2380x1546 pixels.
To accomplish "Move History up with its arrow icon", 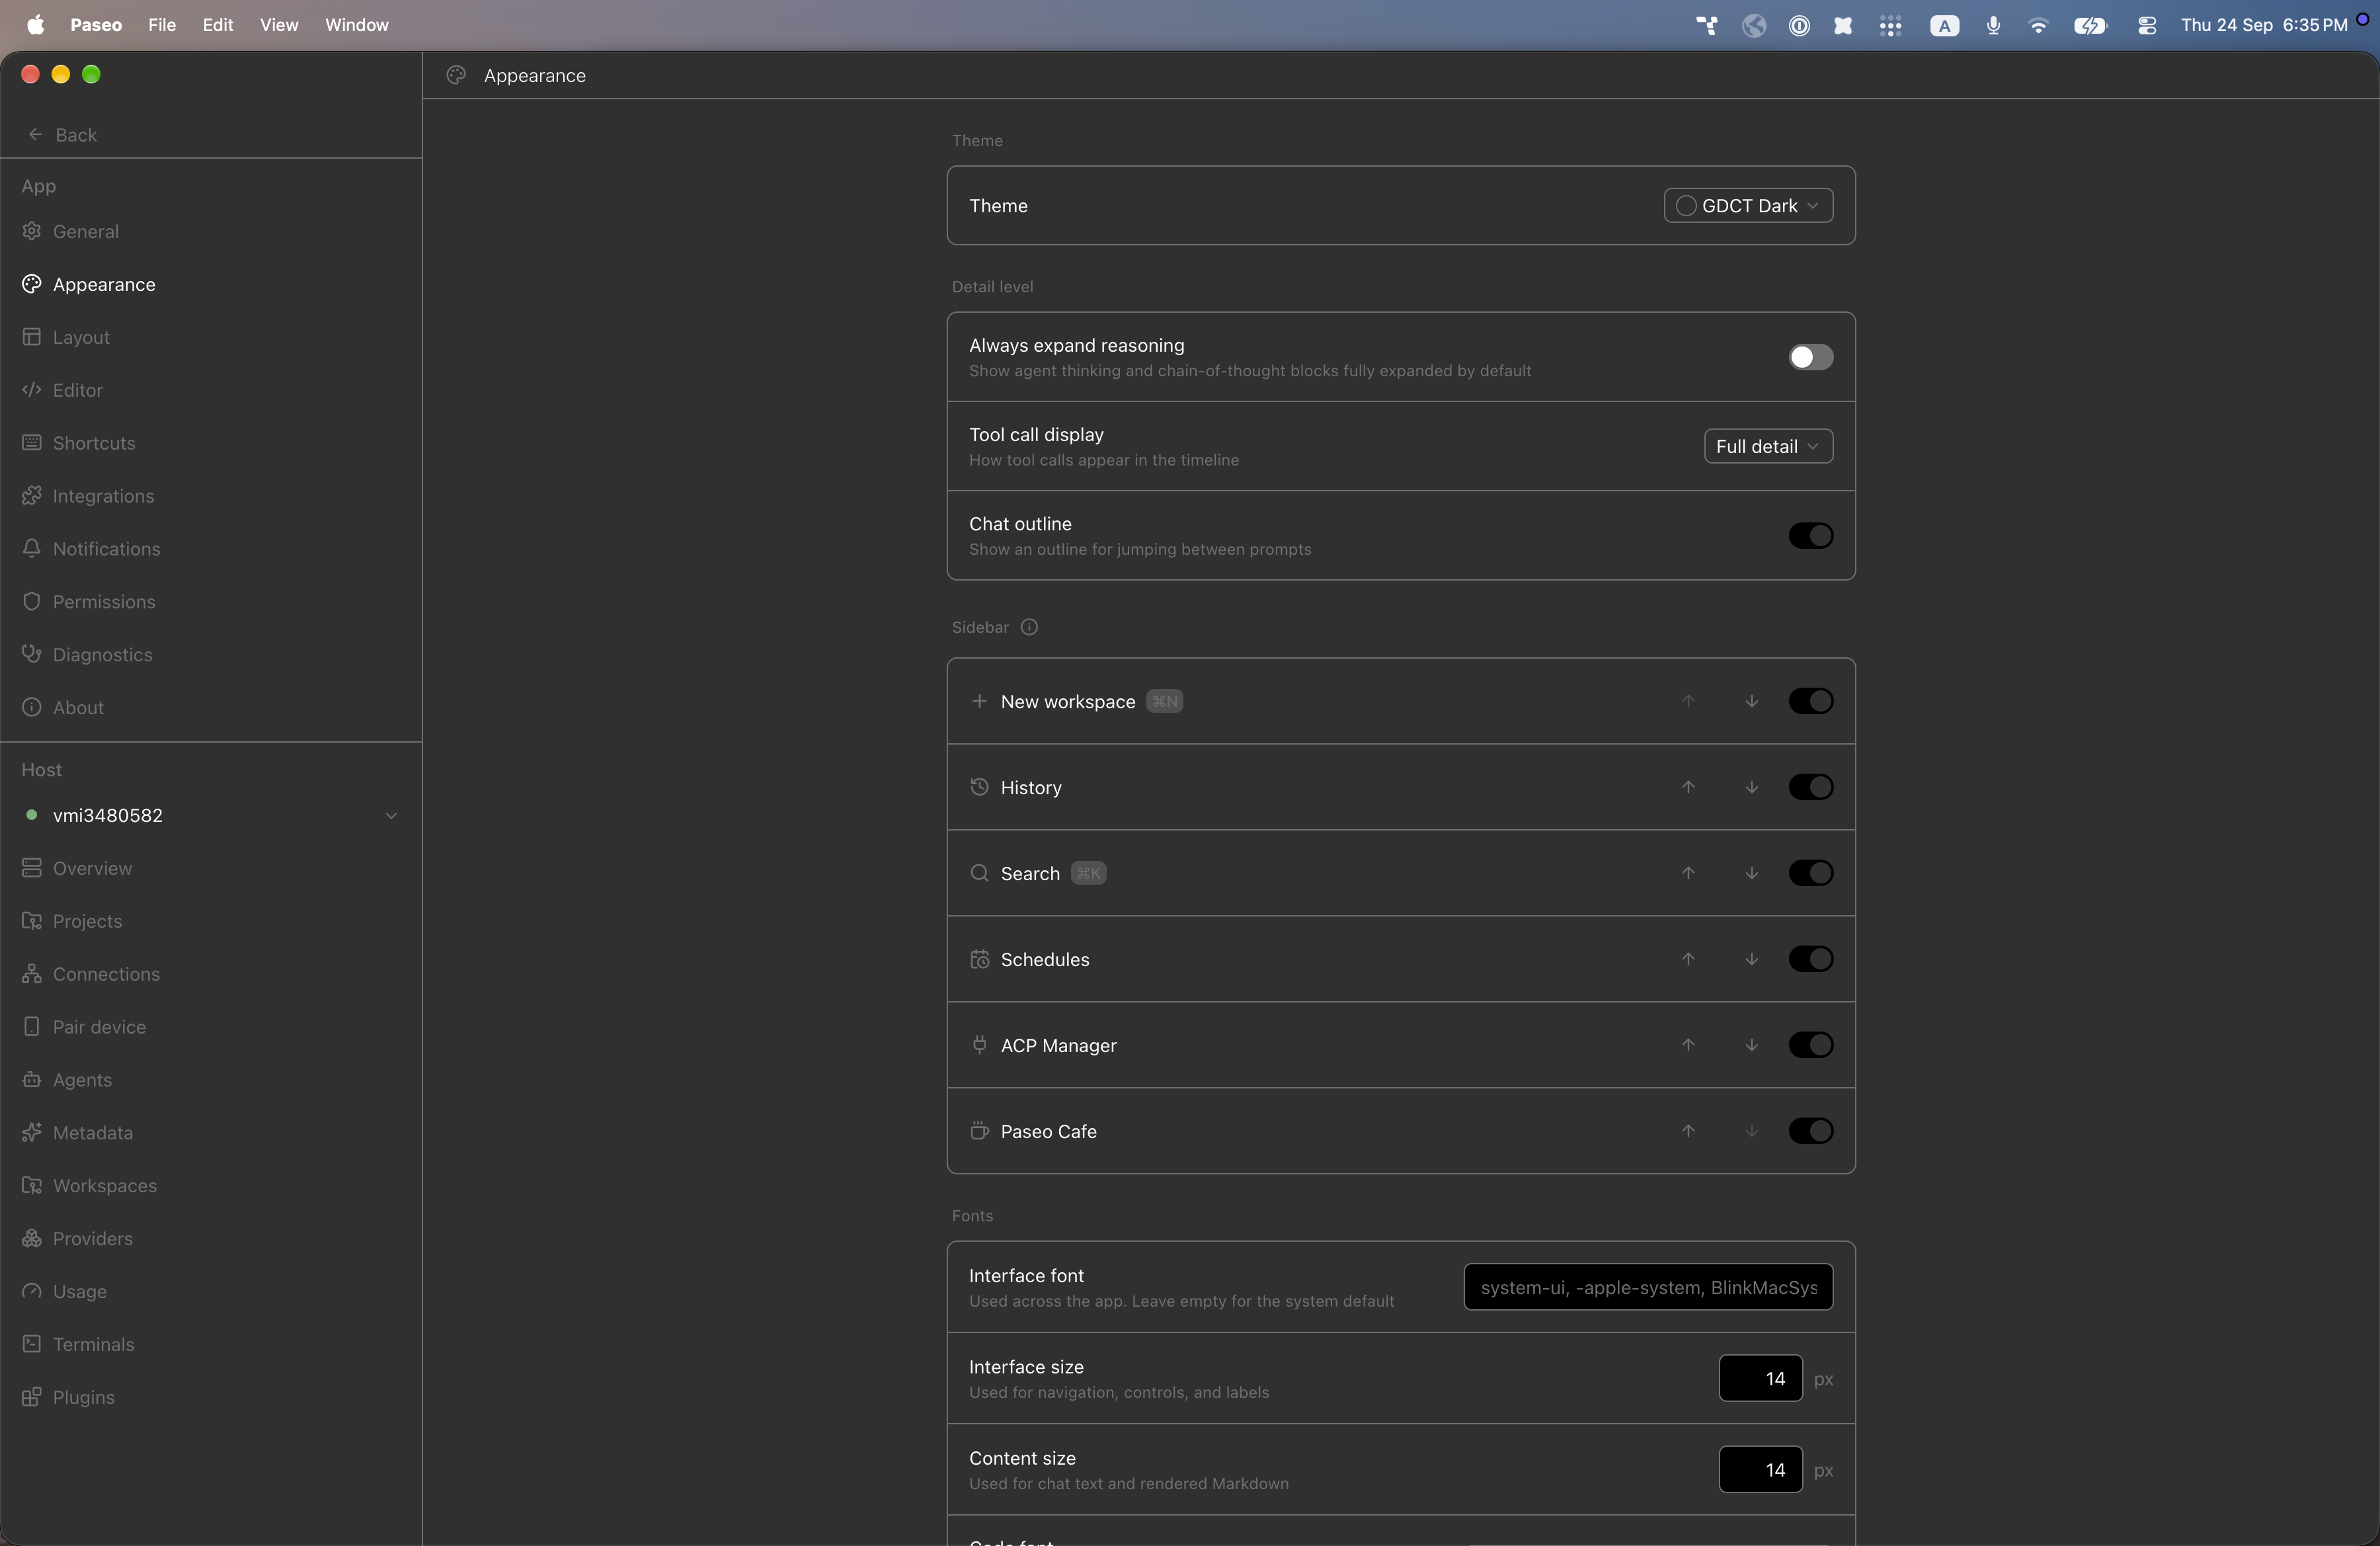I will click(1688, 787).
